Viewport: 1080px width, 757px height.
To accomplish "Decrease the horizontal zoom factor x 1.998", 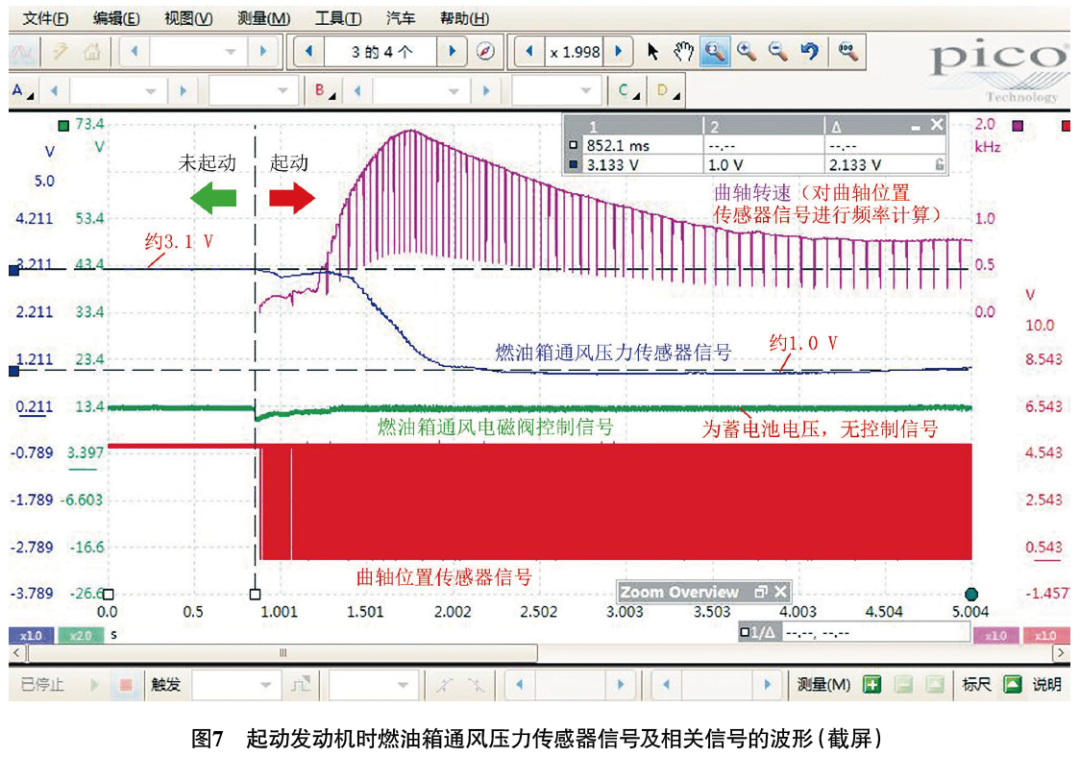I will tap(529, 51).
